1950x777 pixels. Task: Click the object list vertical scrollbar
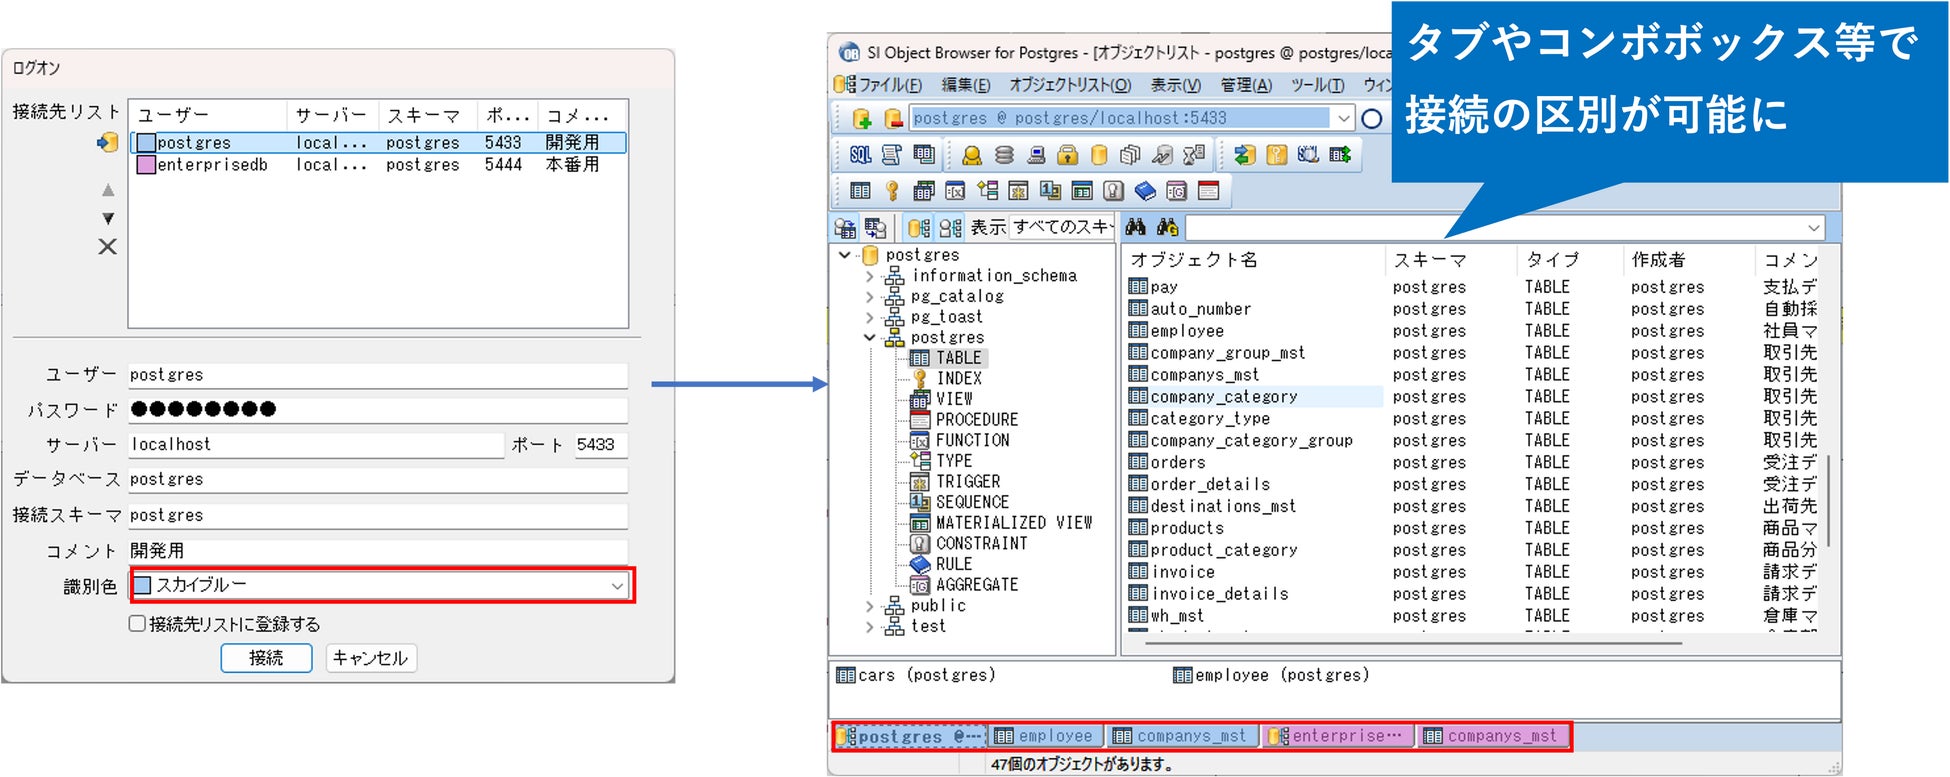tap(1830, 500)
